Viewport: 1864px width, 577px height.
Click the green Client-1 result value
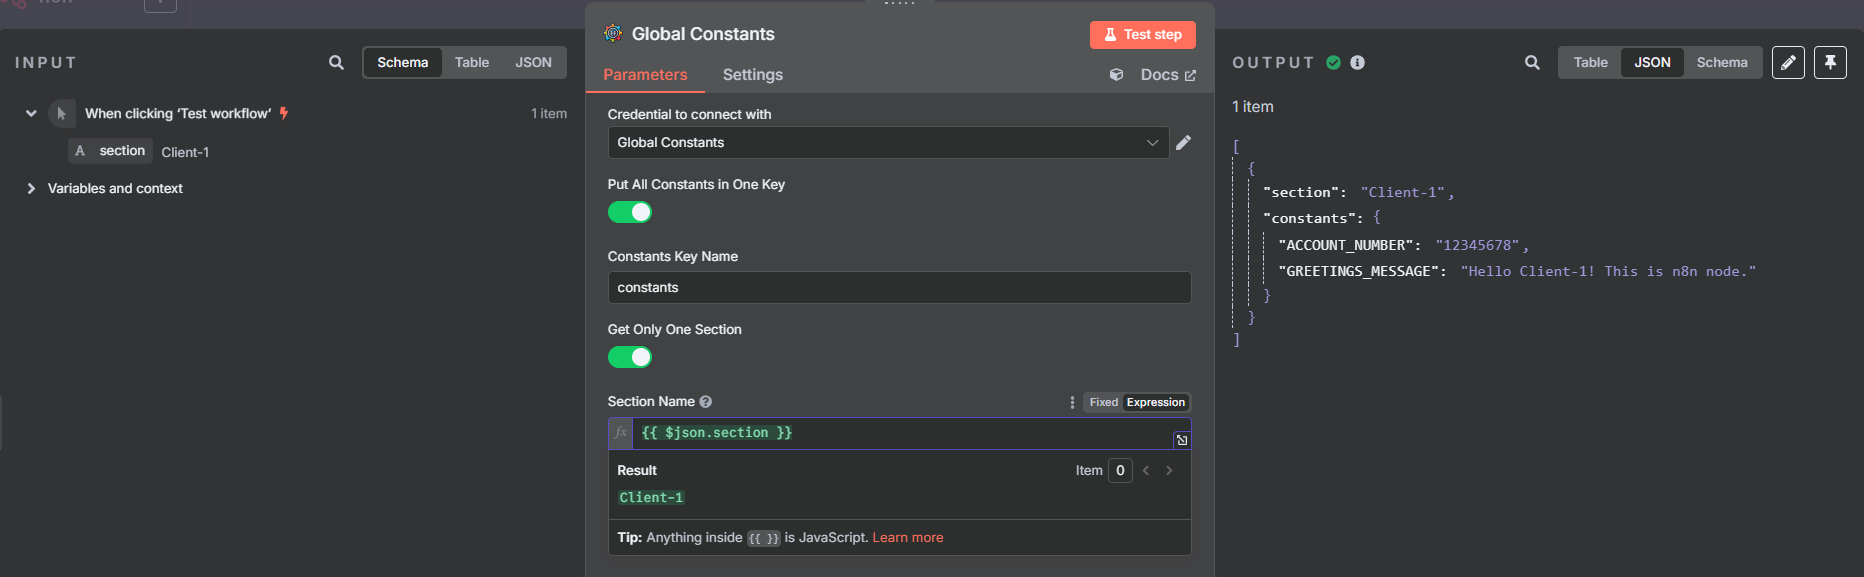click(651, 497)
